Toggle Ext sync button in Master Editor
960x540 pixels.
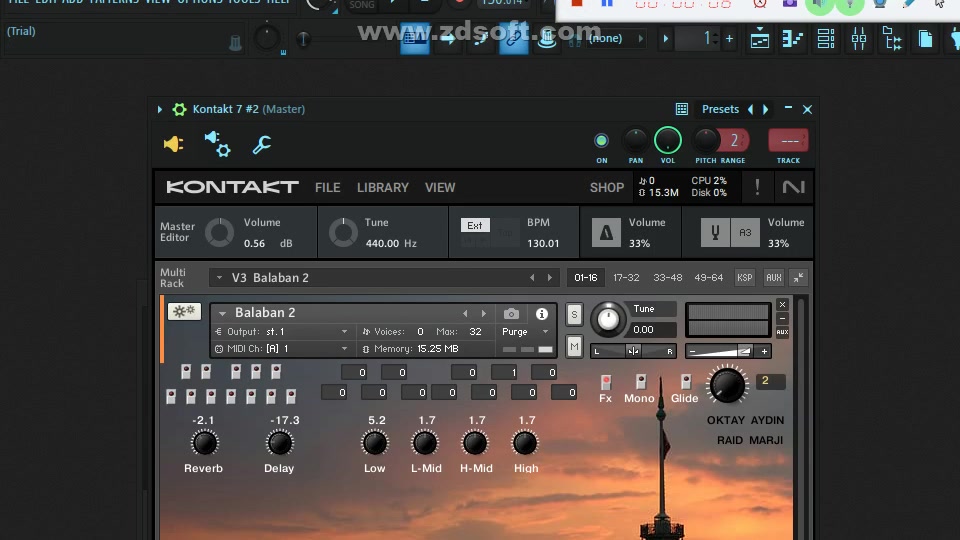[x=474, y=225]
